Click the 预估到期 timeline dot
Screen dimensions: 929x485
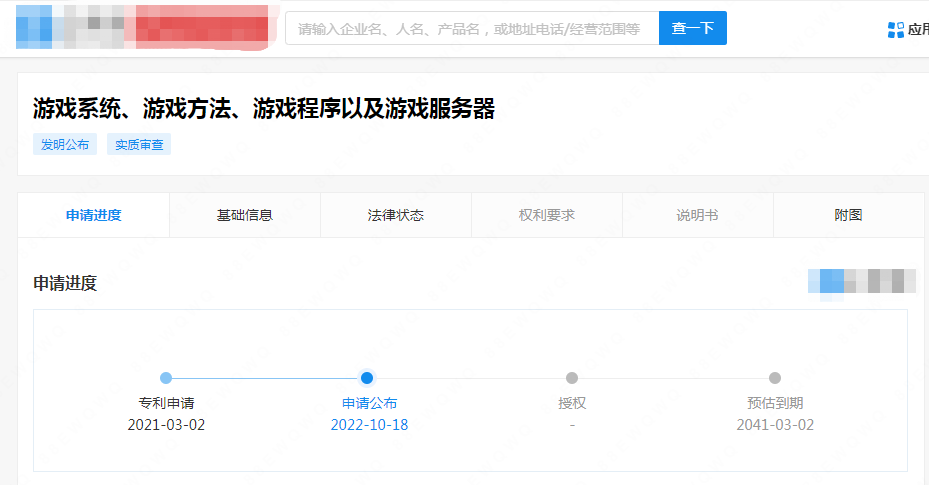pyautogui.click(x=775, y=378)
